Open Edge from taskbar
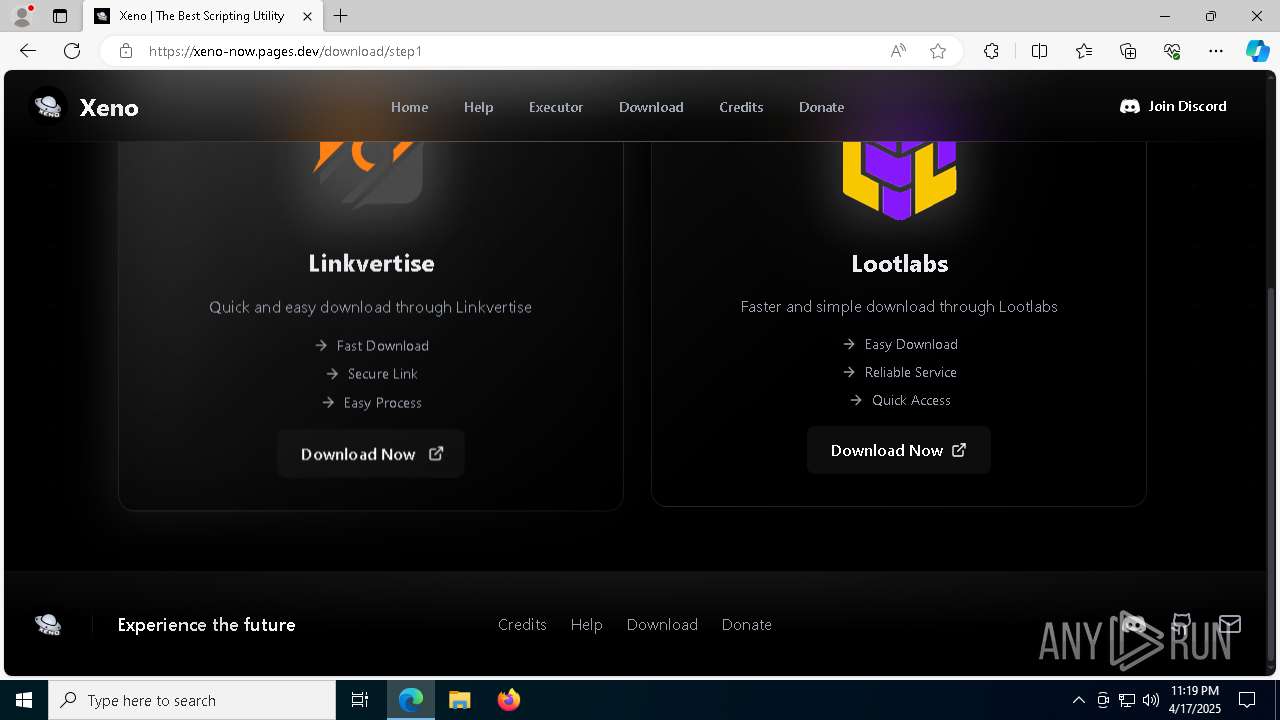 tap(411, 700)
